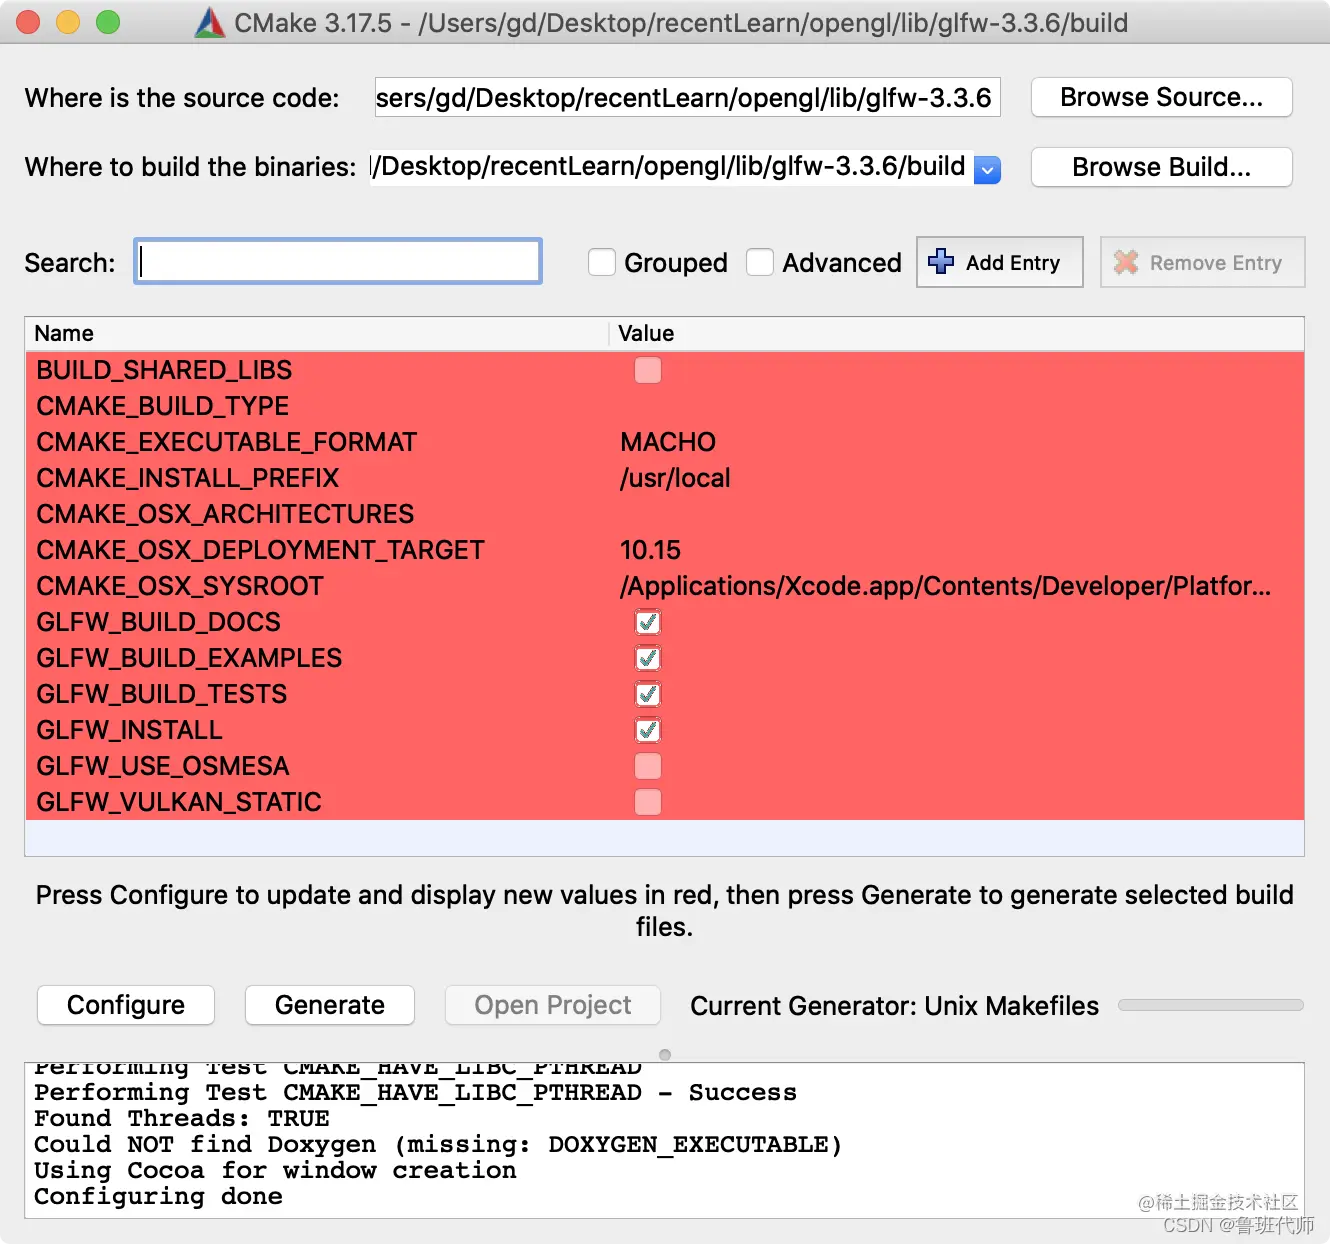The width and height of the screenshot is (1330, 1244).
Task: Click the Configure button
Action: click(x=126, y=1005)
